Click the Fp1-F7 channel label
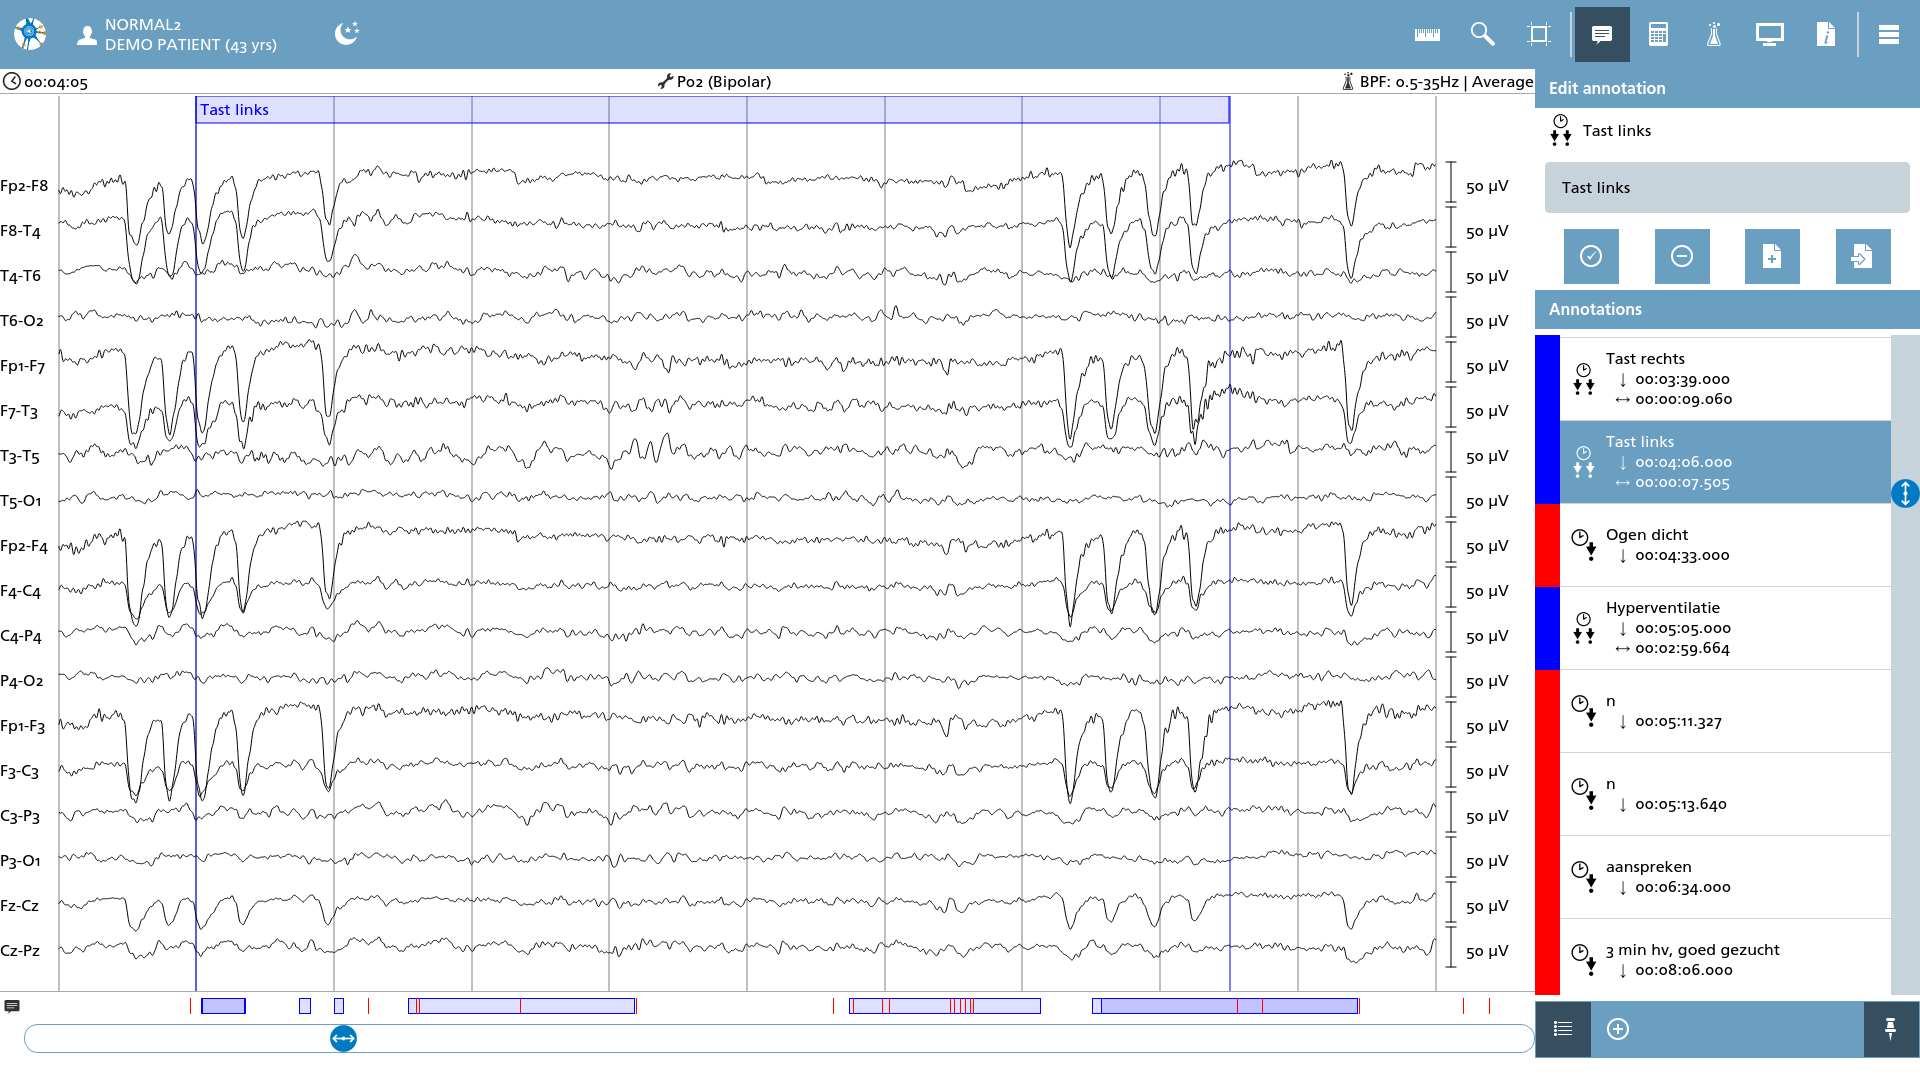This screenshot has height=1080, width=1920. (x=23, y=366)
